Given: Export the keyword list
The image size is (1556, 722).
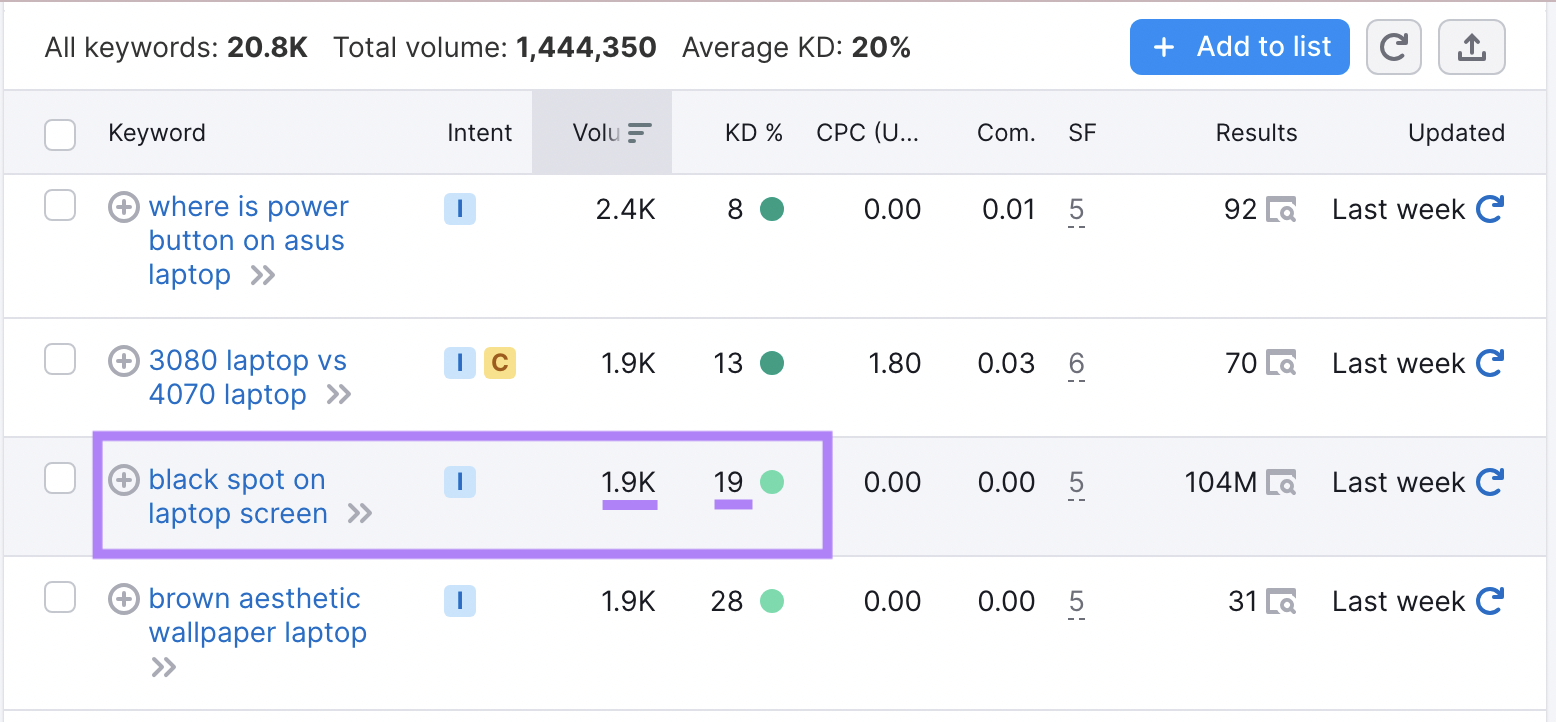Looking at the screenshot, I should pyautogui.click(x=1471, y=46).
